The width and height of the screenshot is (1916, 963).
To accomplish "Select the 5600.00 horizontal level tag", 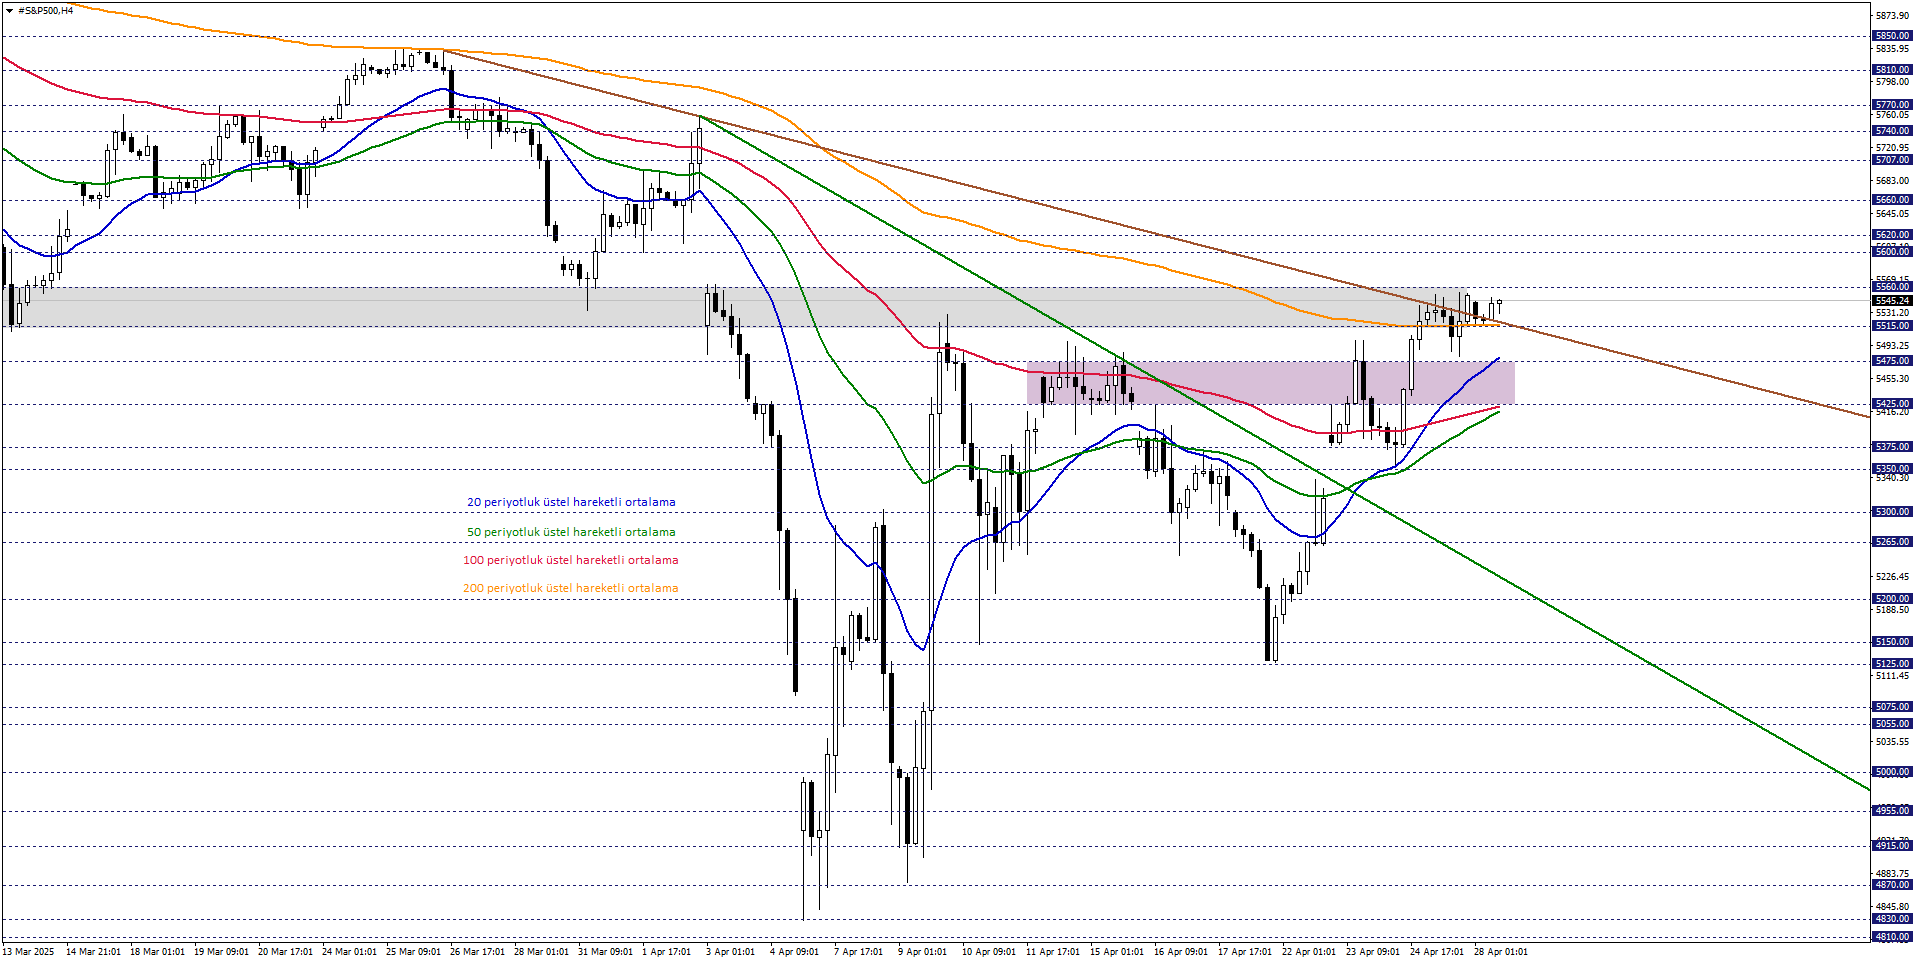I will click(x=1892, y=252).
